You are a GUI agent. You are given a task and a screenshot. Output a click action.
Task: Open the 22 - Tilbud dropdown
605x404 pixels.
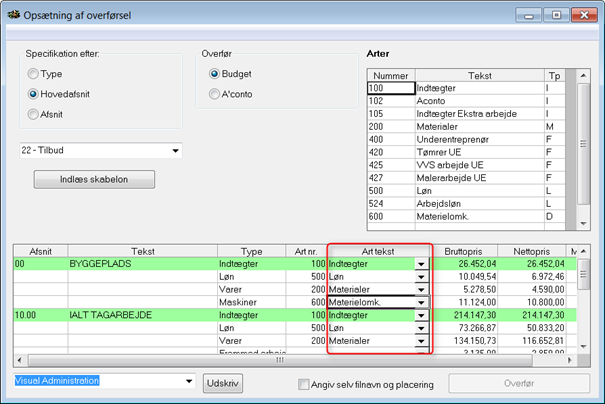(x=176, y=151)
